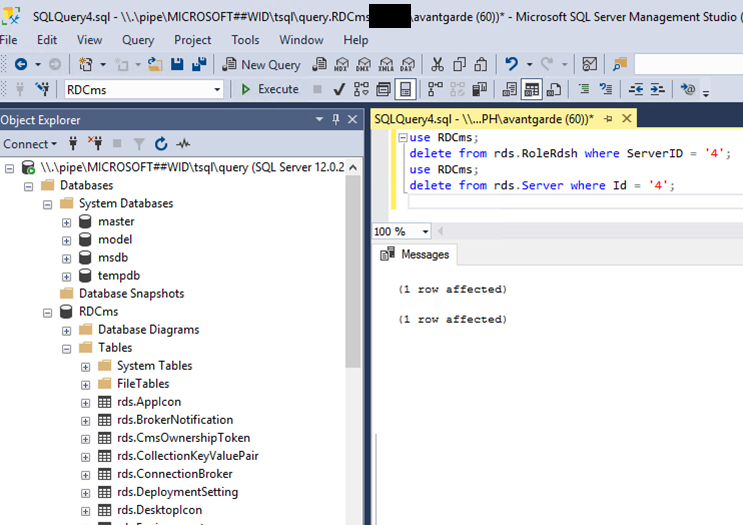
Task: Open a new DAX query
Action: click(408, 64)
